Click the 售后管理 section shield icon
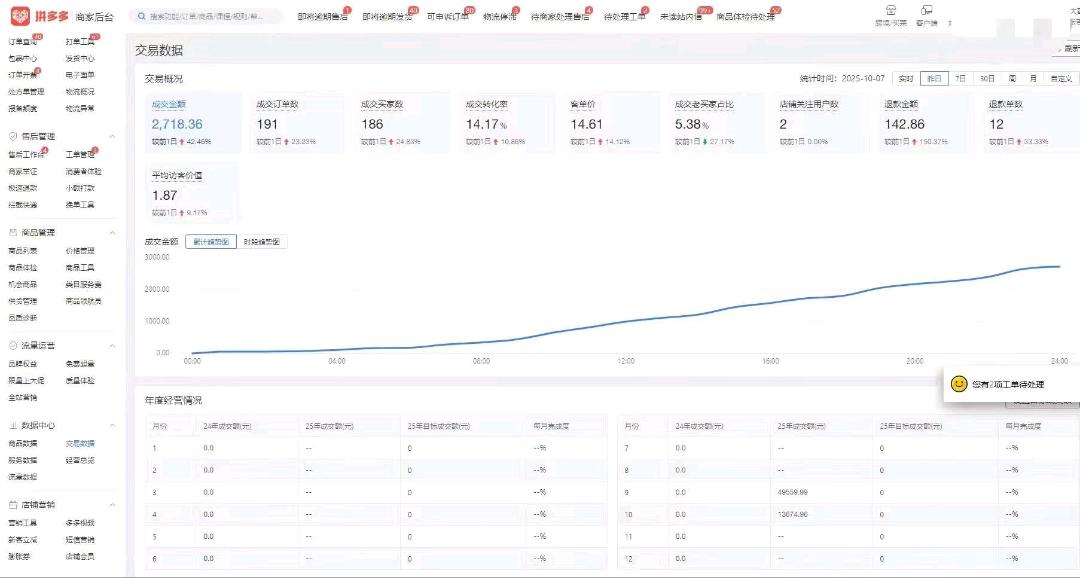Screen dimensions: 1080x578 pyautogui.click(x=13, y=136)
